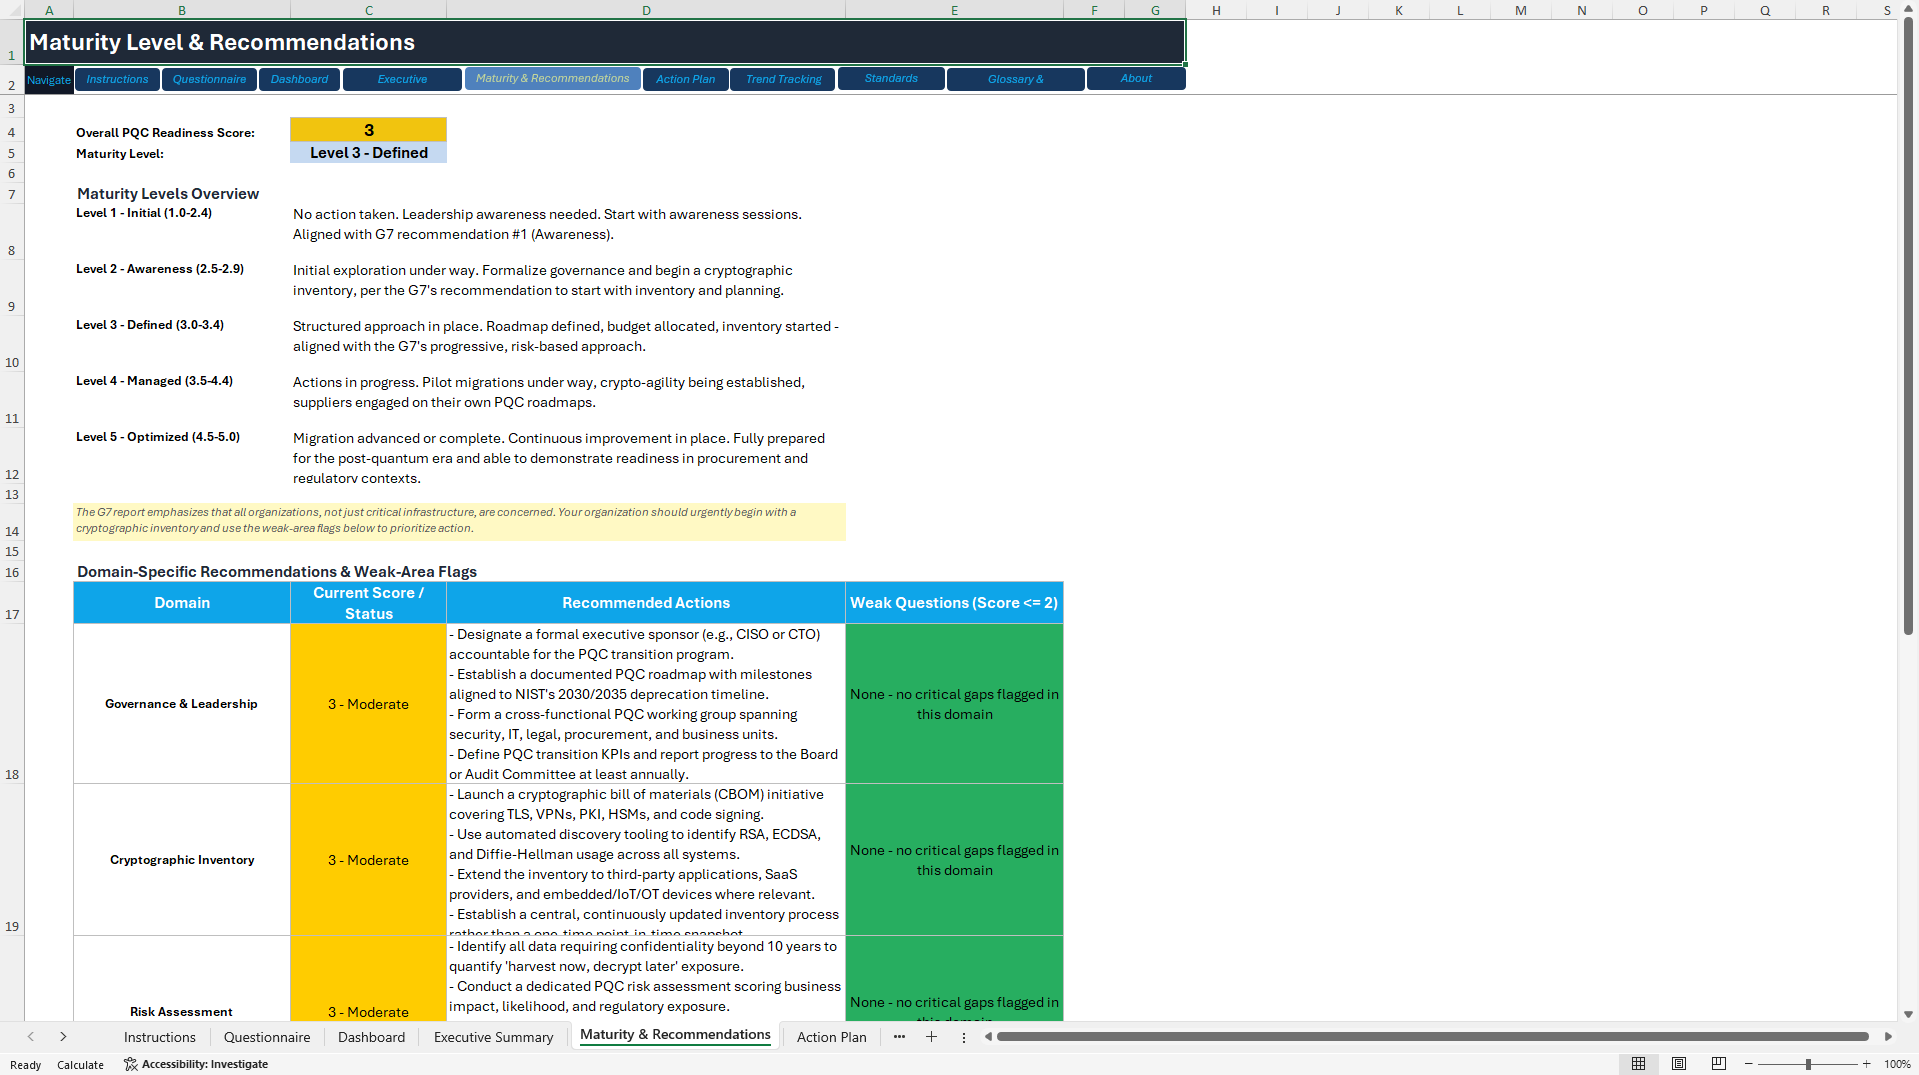Screen dimensions: 1919x1075
Task: Select the 'Governance & Leadership' domain cell
Action: [x=182, y=704]
